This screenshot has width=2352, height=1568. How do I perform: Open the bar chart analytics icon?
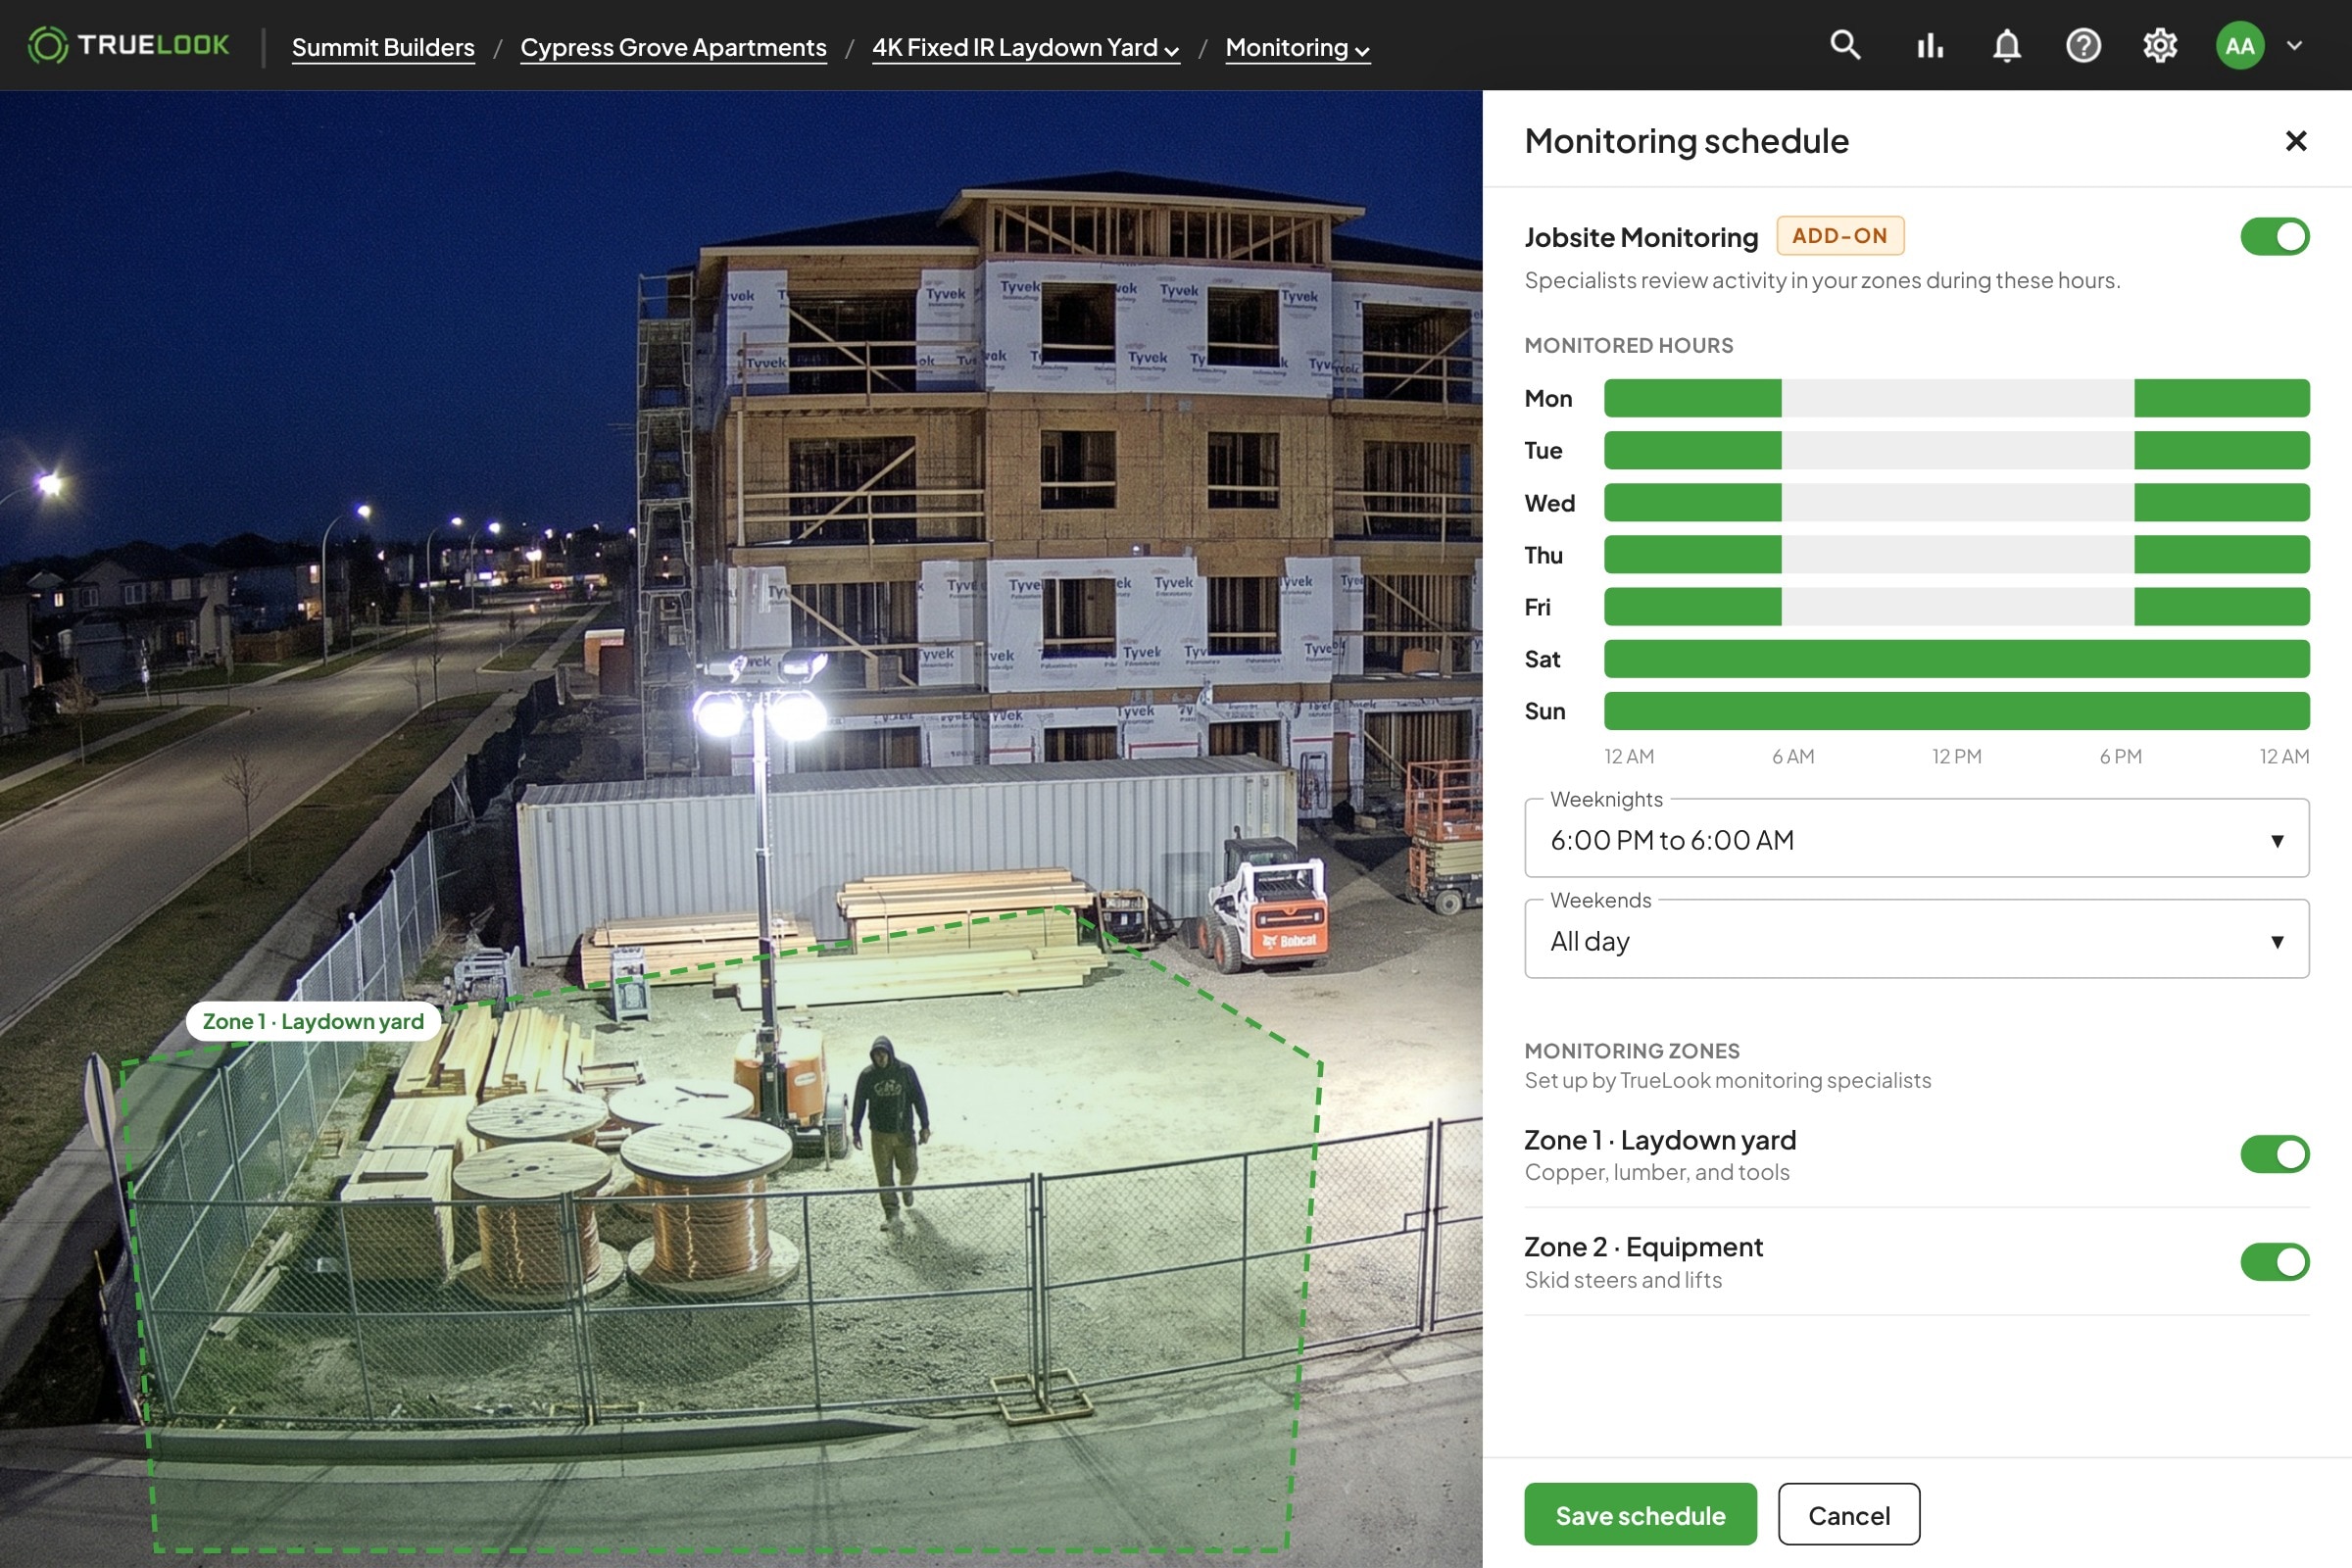pos(1929,45)
